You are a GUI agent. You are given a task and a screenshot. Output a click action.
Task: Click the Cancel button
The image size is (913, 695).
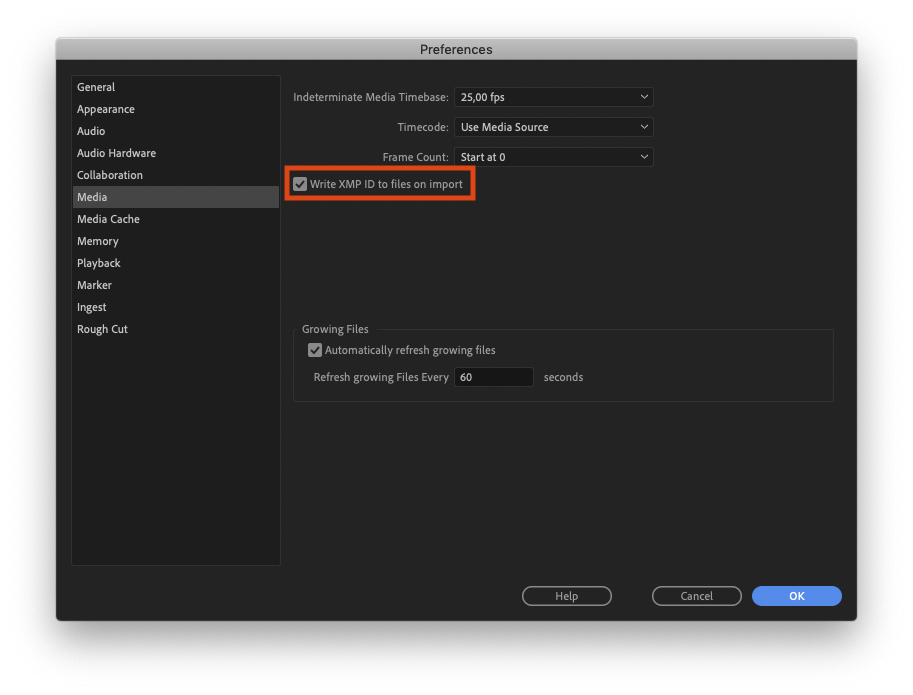[x=696, y=596]
